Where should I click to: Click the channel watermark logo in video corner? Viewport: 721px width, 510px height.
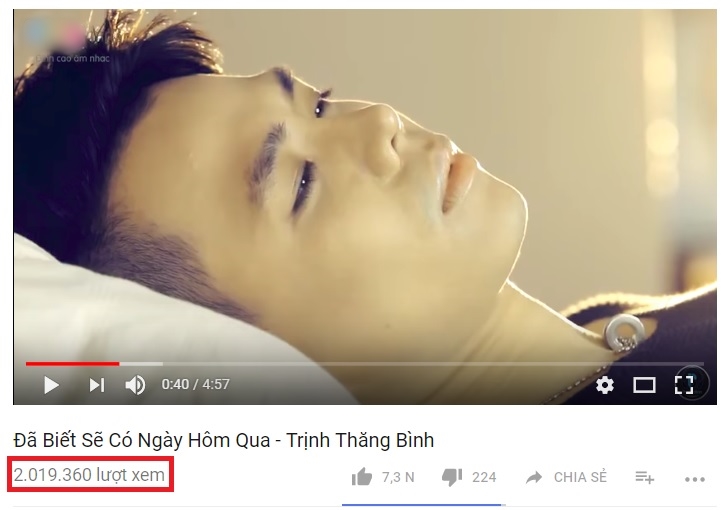(x=67, y=40)
